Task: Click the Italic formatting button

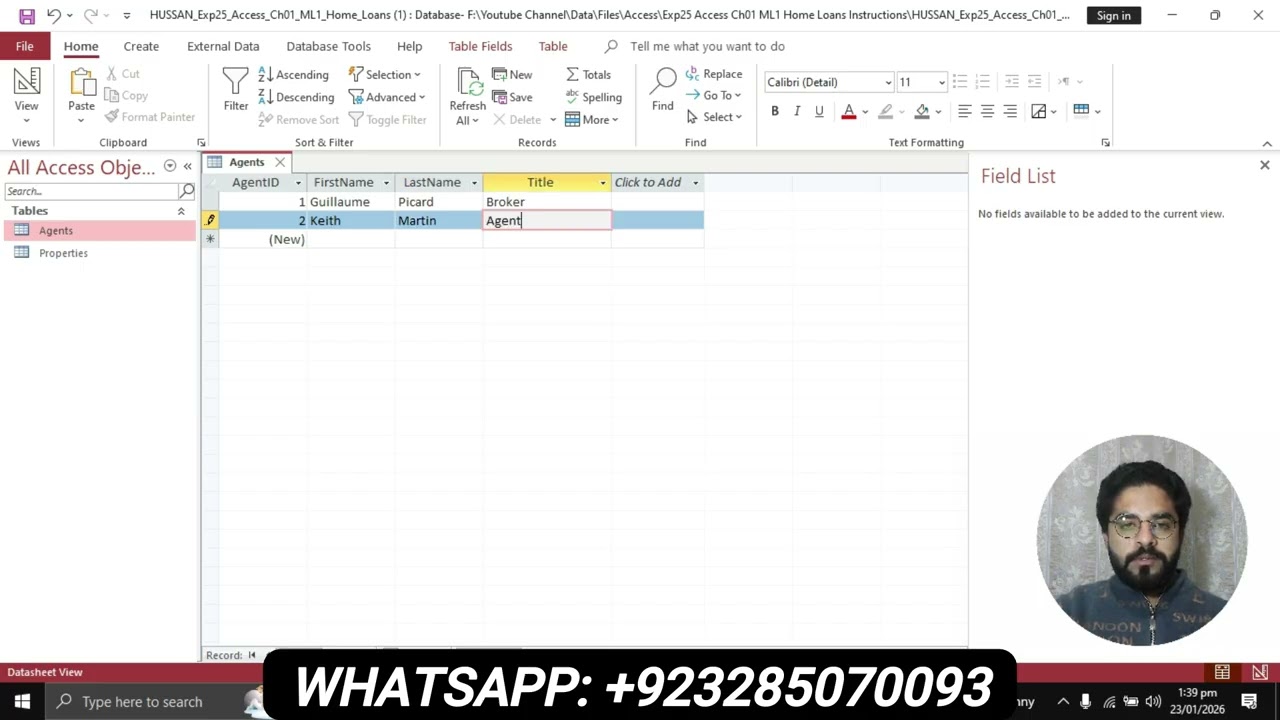Action: 797,111
